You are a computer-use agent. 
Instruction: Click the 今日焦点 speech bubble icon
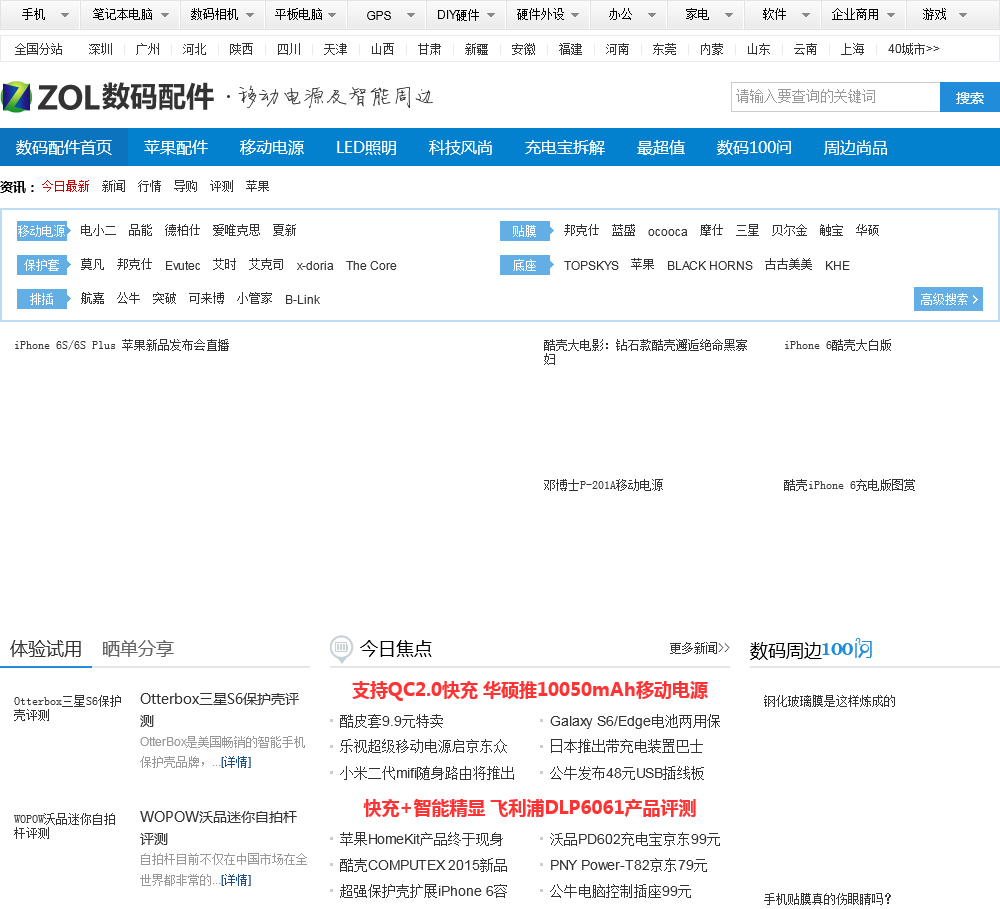pos(341,649)
